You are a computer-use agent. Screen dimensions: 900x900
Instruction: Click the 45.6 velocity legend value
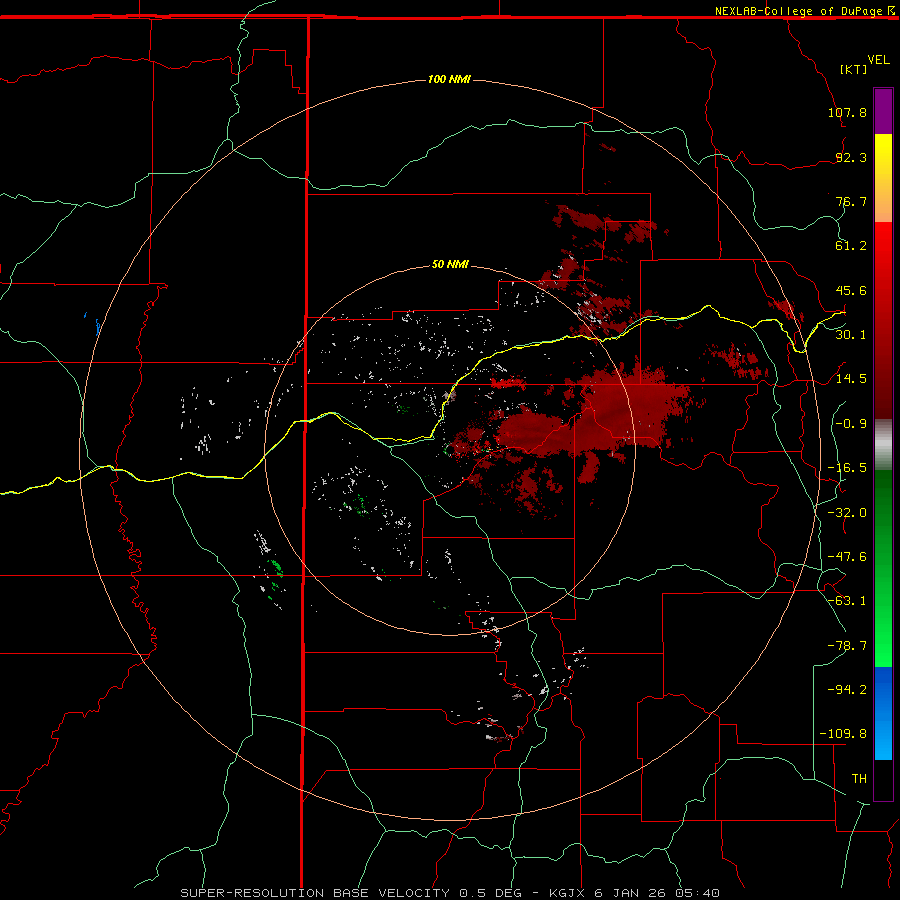(851, 290)
